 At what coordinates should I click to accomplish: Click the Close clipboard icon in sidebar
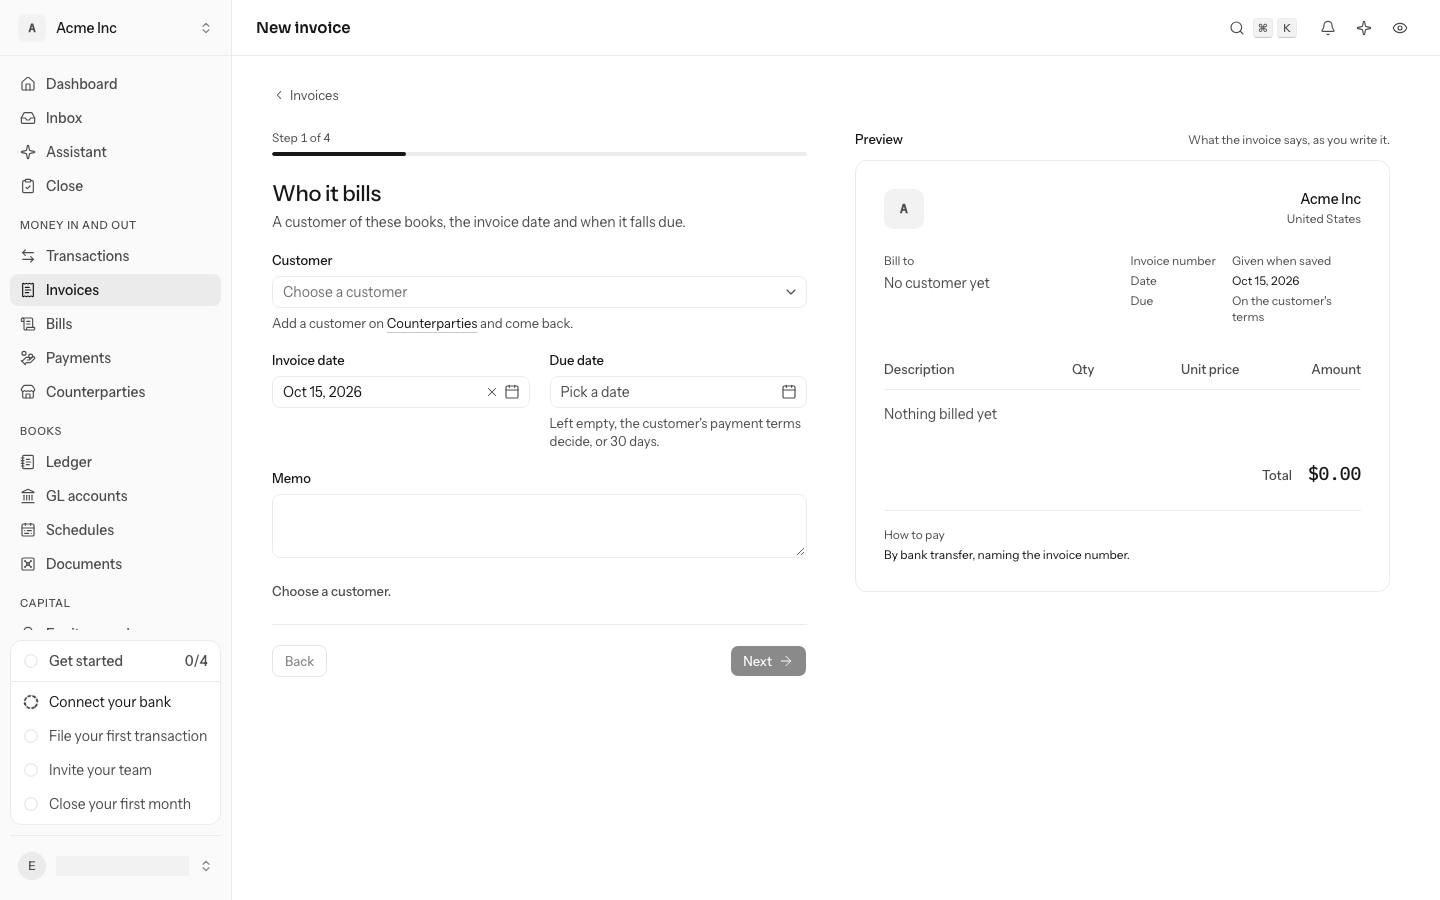click(28, 186)
